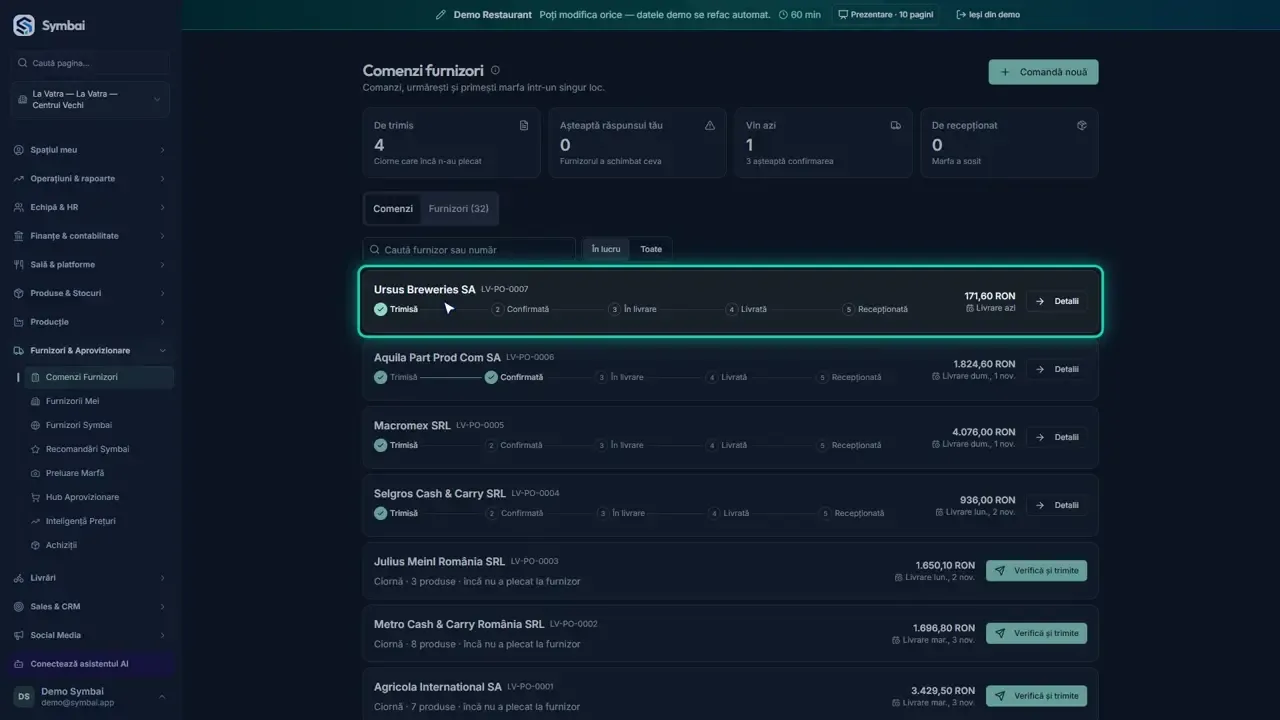
Task: Expand the Echipă & HR chevron
Action: (x=162, y=207)
